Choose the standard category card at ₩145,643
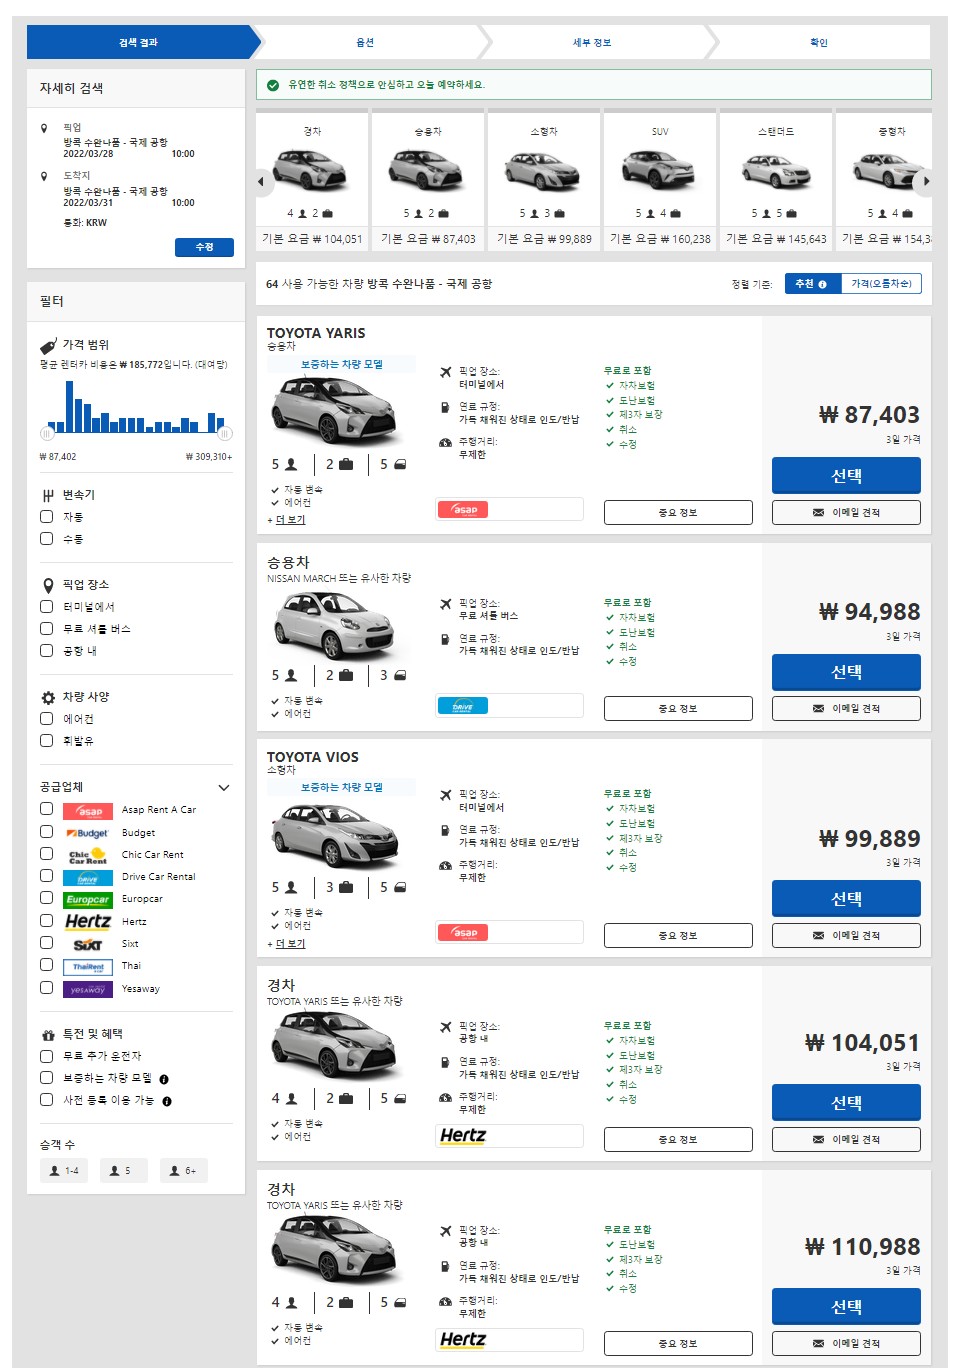The height and width of the screenshot is (1368, 974). pos(776,180)
